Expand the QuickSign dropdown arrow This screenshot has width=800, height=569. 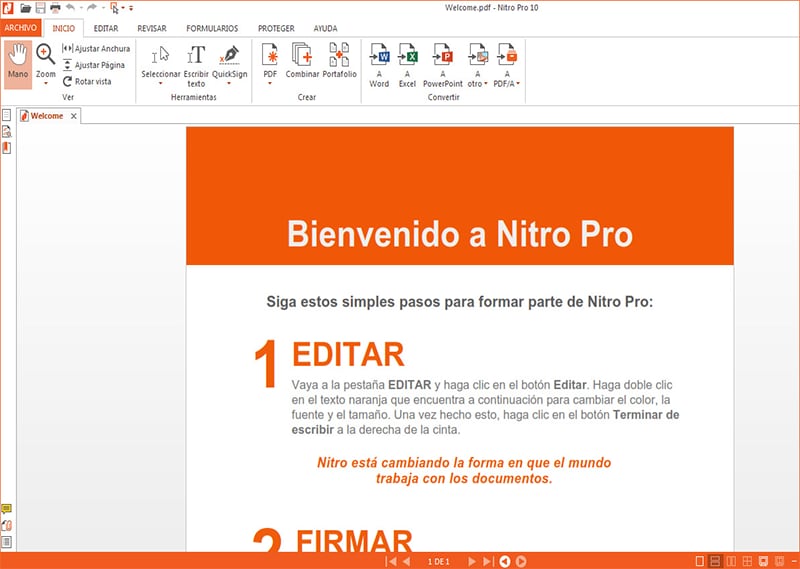pyautogui.click(x=230, y=83)
